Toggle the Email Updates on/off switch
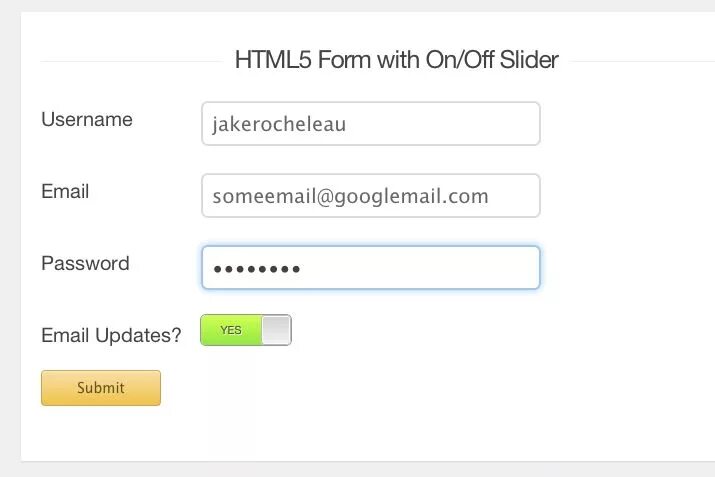Image resolution: width=715 pixels, height=477 pixels. (x=246, y=330)
